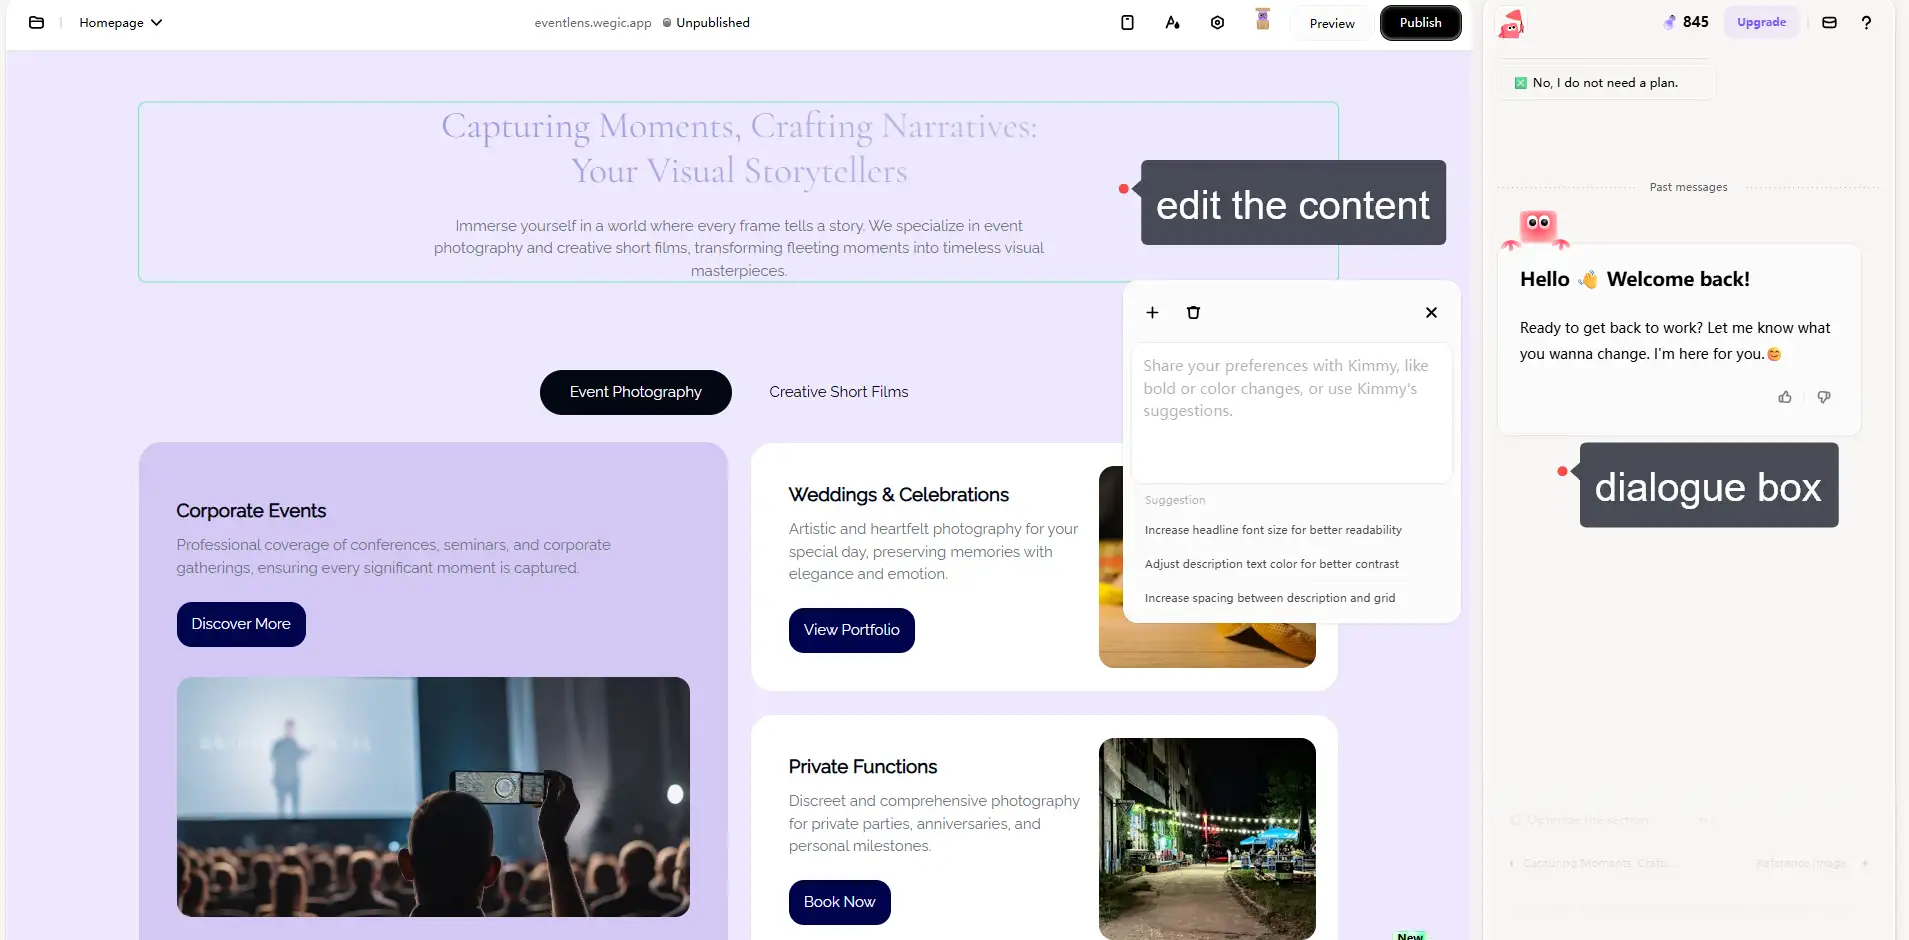Click the Weddings & Celebrations heading
The width and height of the screenshot is (1909, 940).
coord(899,495)
